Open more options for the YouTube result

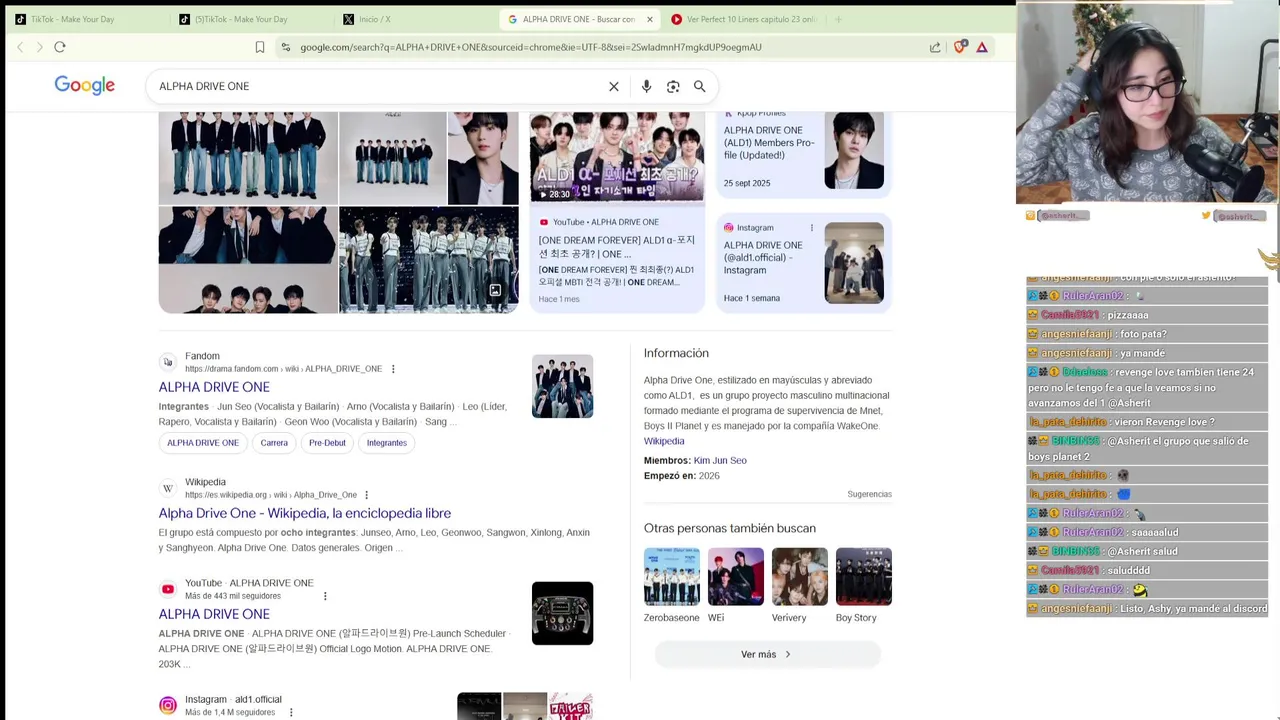[x=325, y=596]
